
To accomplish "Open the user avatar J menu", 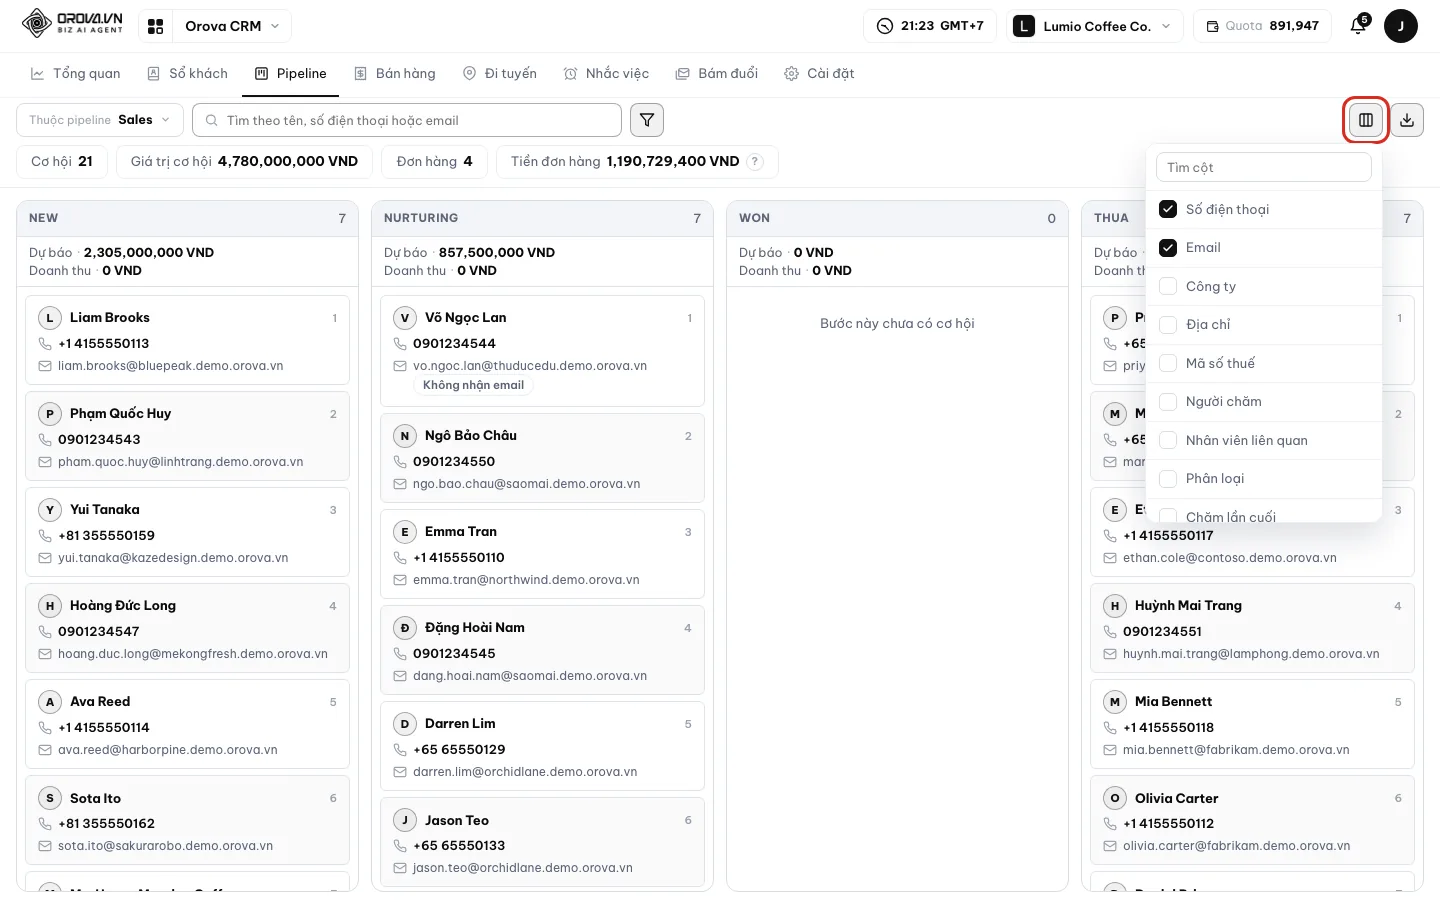I will [1401, 26].
